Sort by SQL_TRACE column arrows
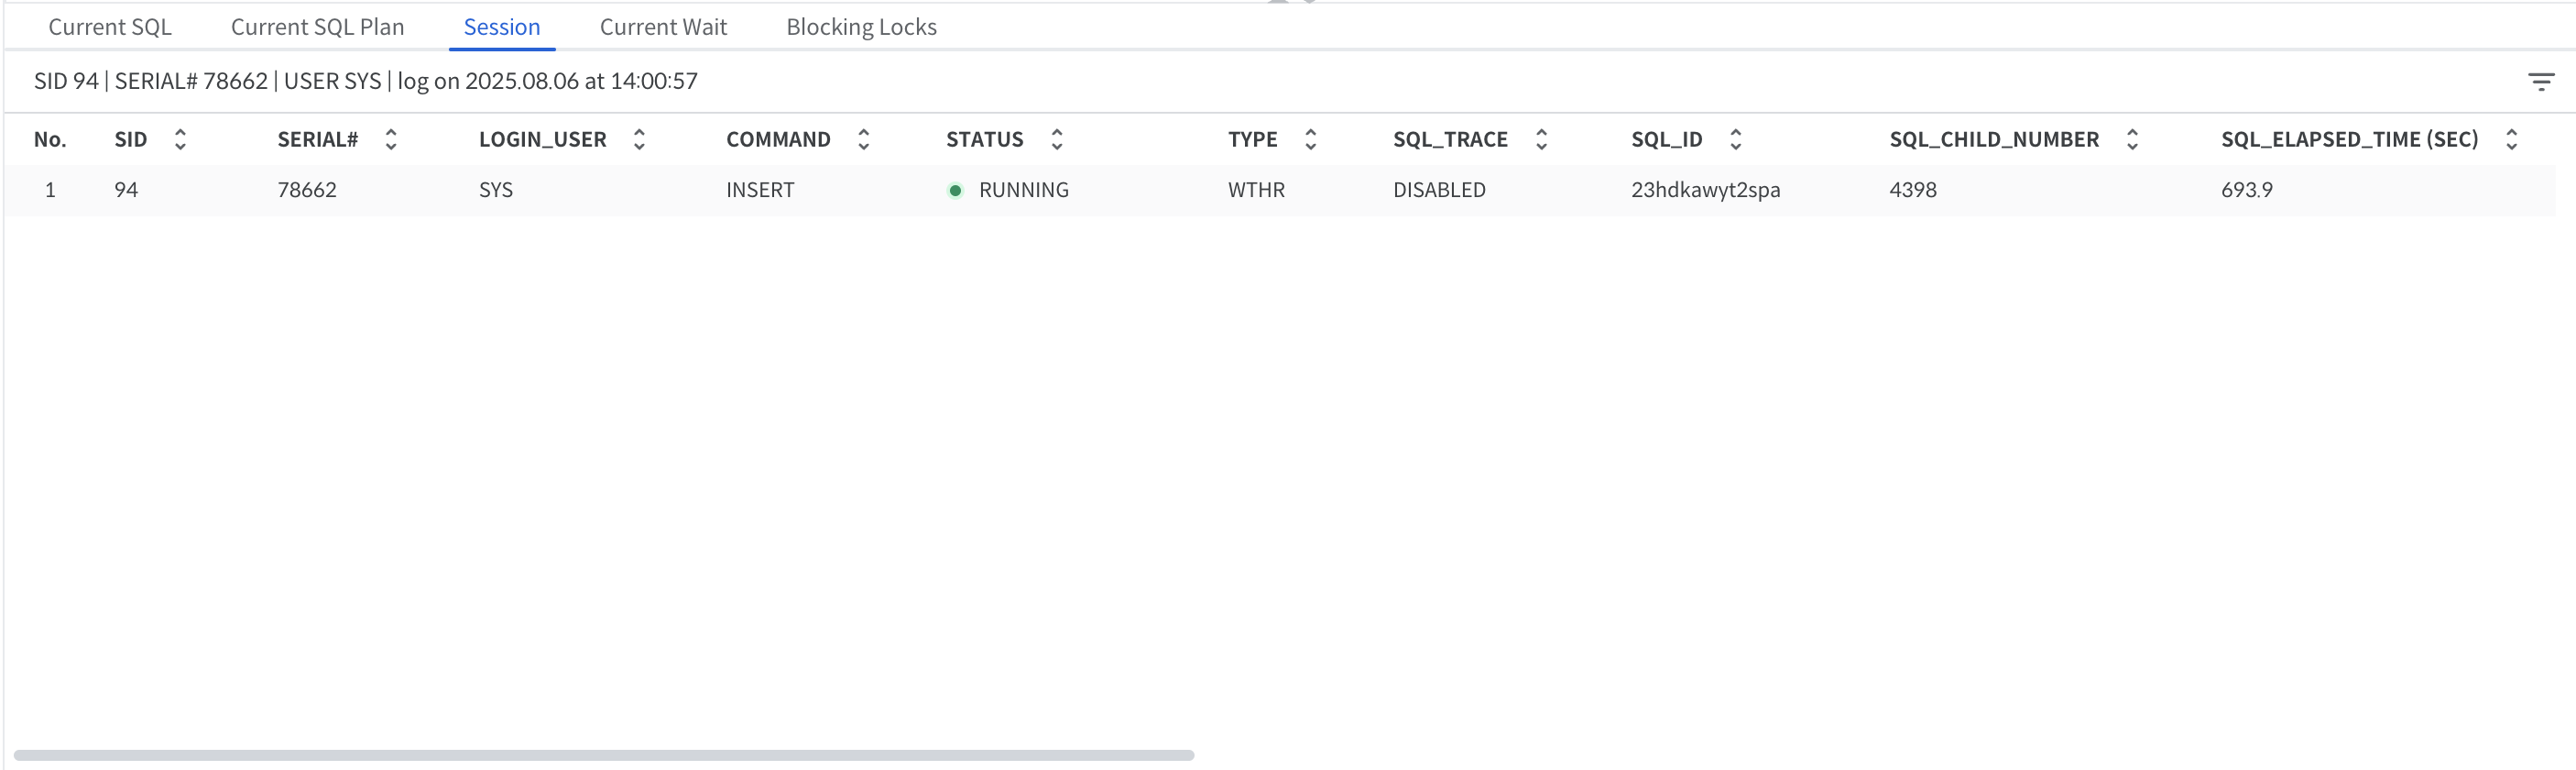Viewport: 2576px width, 770px height. 1541,139
